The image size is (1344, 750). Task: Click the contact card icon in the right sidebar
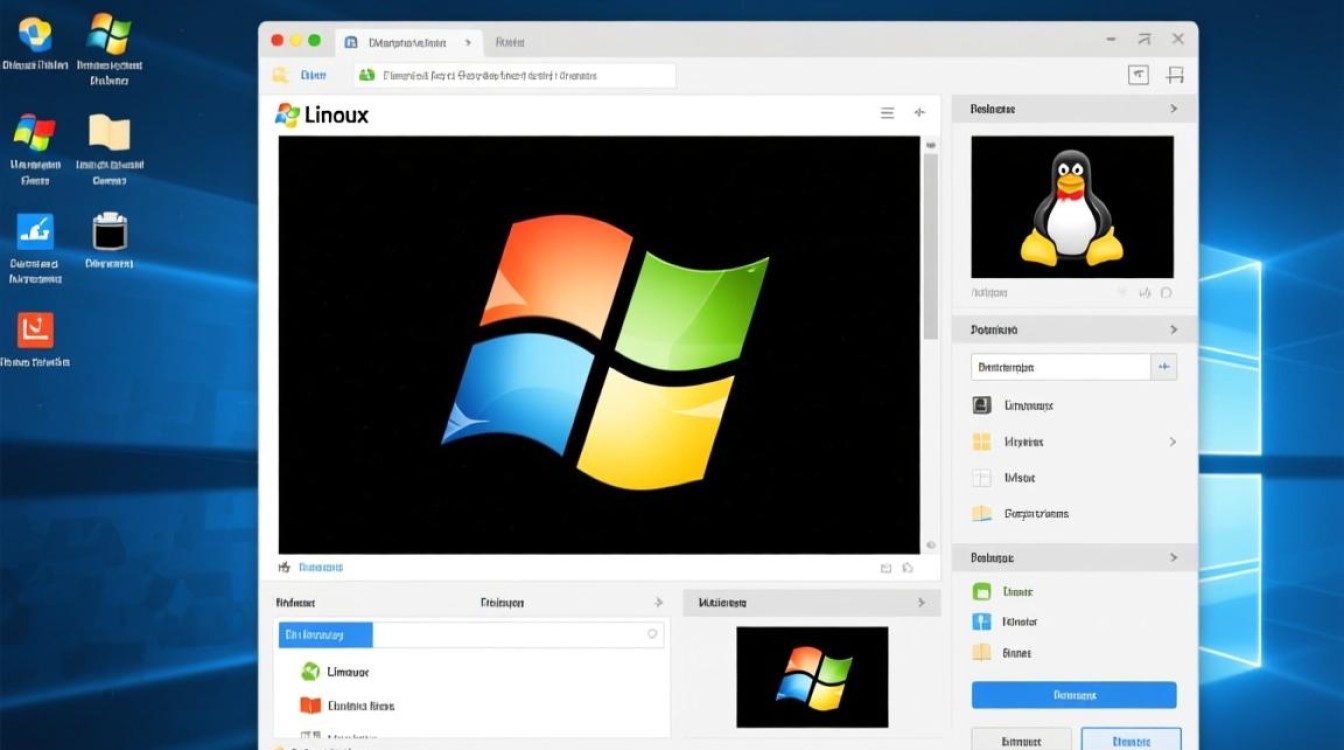click(983, 405)
